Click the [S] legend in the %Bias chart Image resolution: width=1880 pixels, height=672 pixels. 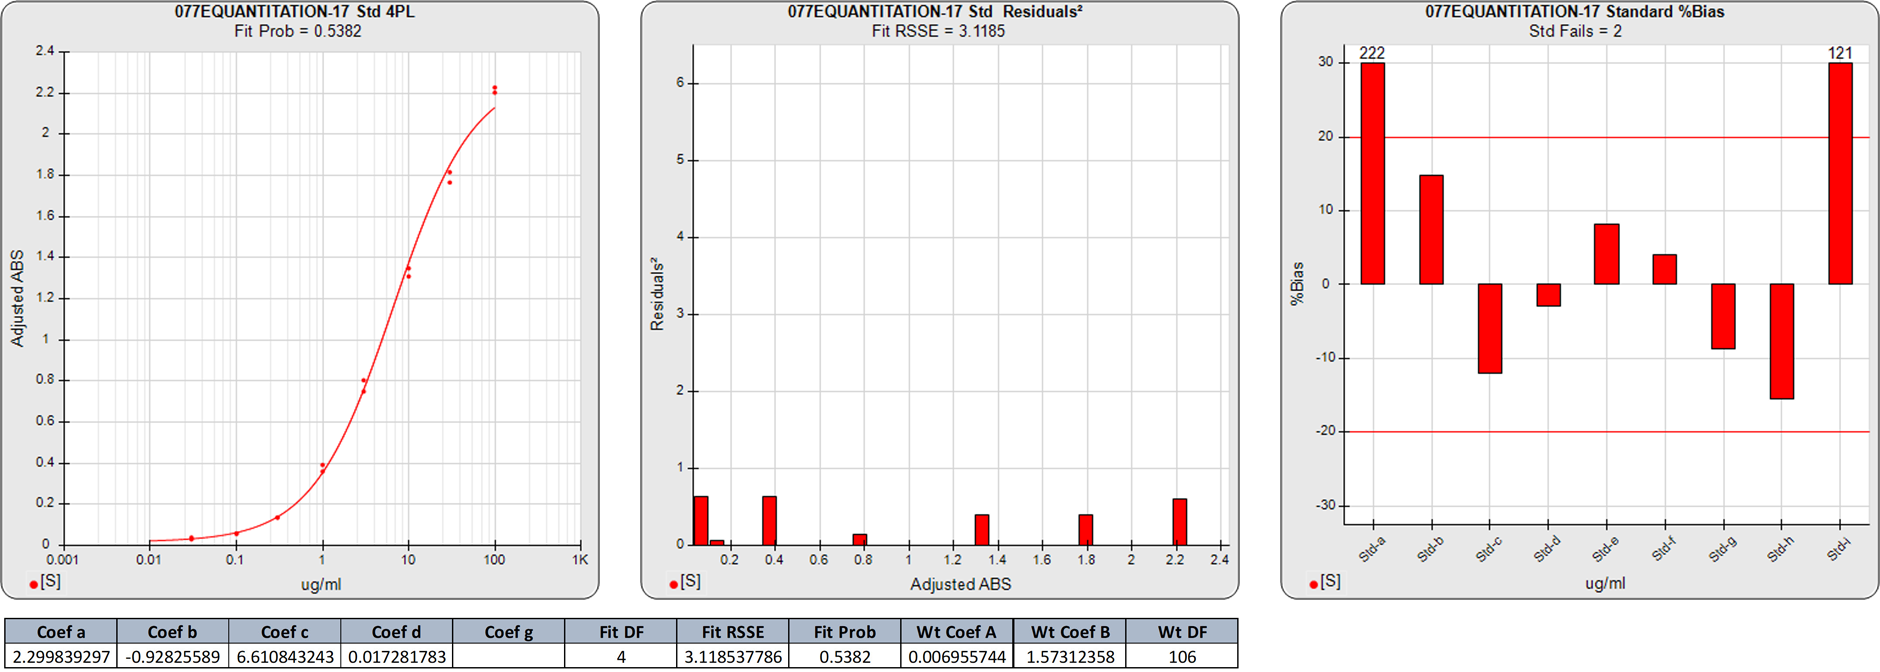[x=1325, y=582]
